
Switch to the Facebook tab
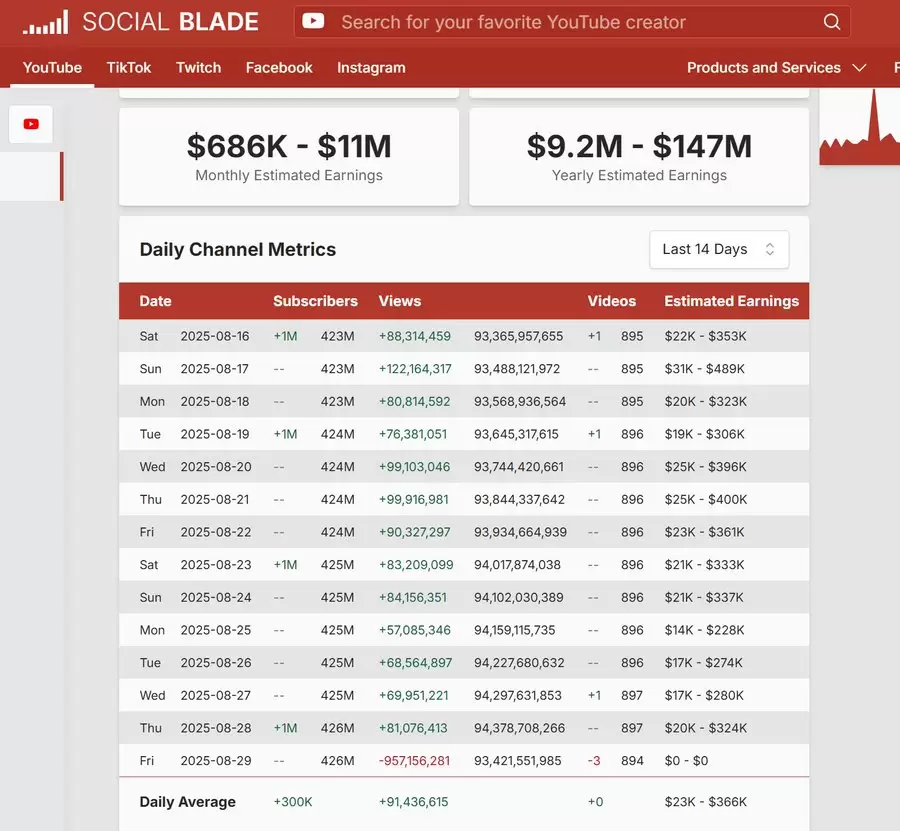pos(279,68)
